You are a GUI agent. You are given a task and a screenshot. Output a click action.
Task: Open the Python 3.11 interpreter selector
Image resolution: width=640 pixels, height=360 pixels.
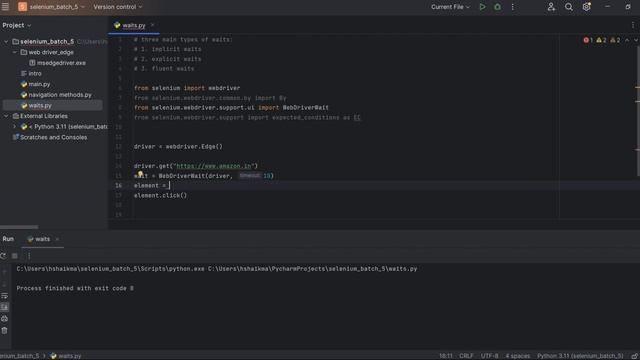pyautogui.click(x=580, y=356)
